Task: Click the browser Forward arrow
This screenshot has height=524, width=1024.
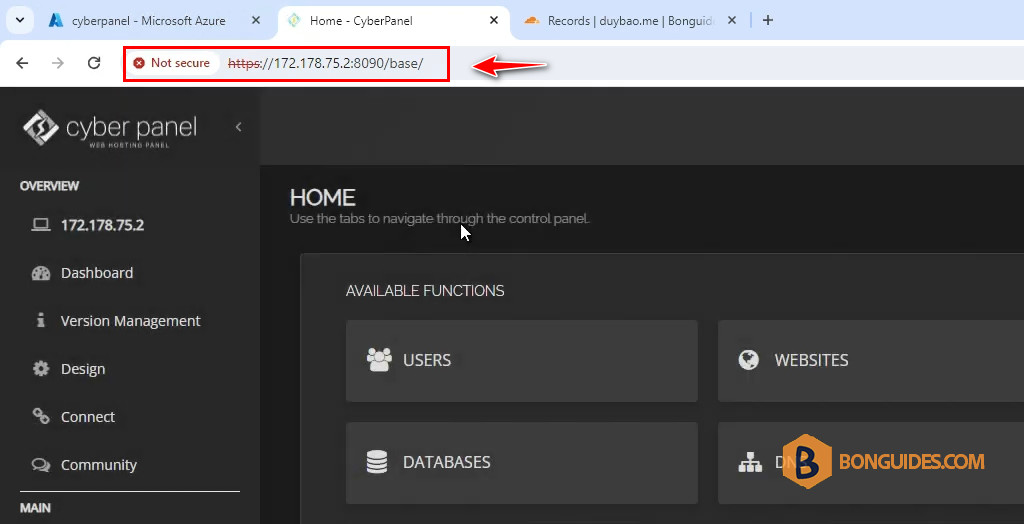Action: pos(58,63)
